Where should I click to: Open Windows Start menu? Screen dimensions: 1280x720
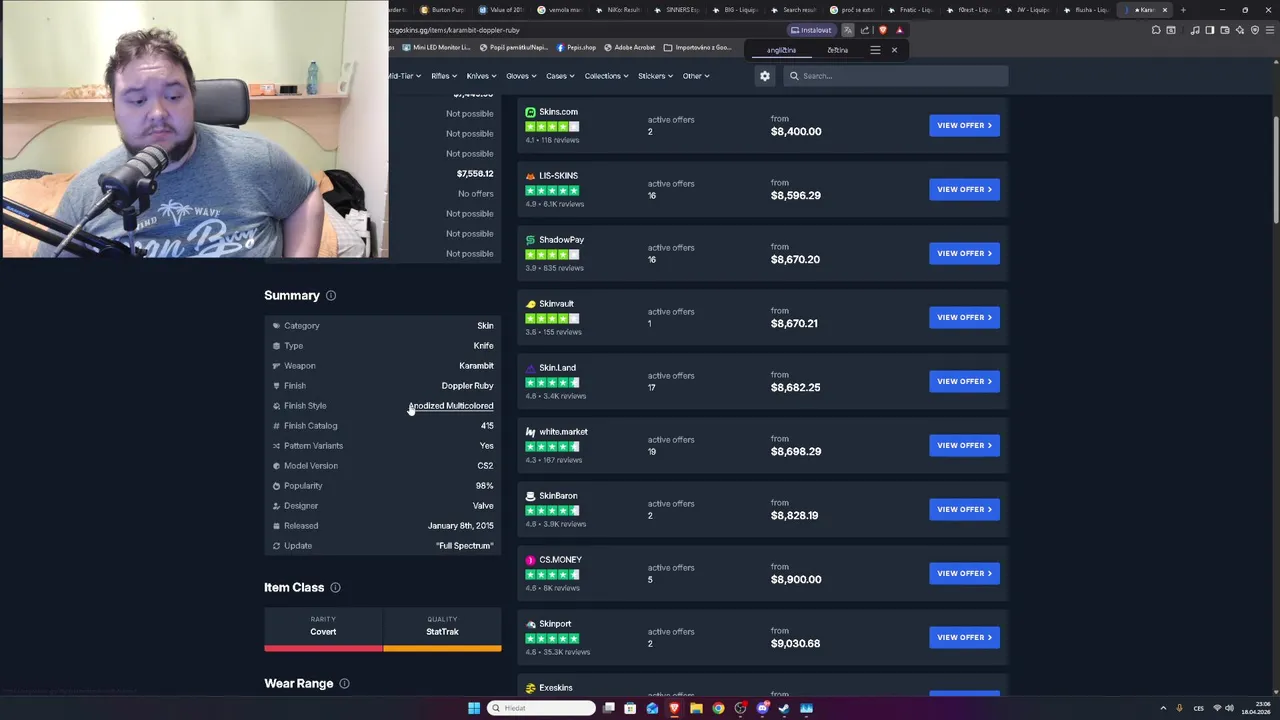click(474, 708)
